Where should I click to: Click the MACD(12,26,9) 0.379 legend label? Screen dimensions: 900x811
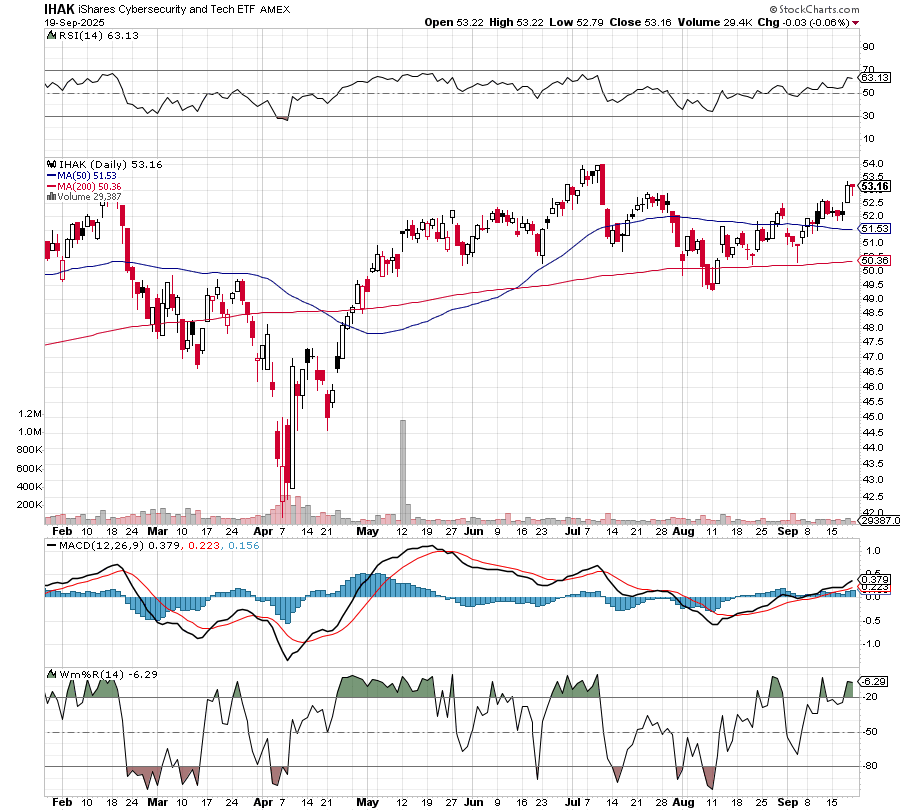pos(113,546)
